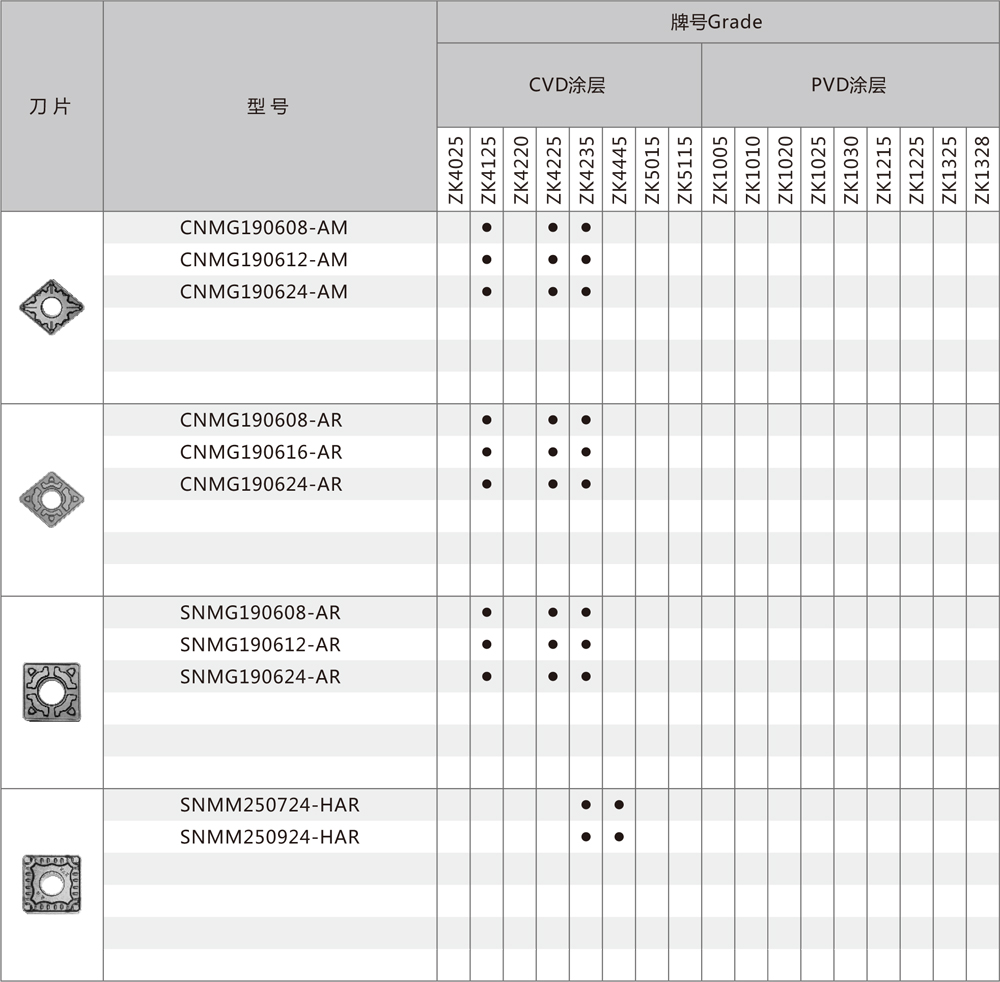Viewport: 1000px width, 982px height.
Task: Click model CNMG190612-AM
Action: [x=264, y=260]
